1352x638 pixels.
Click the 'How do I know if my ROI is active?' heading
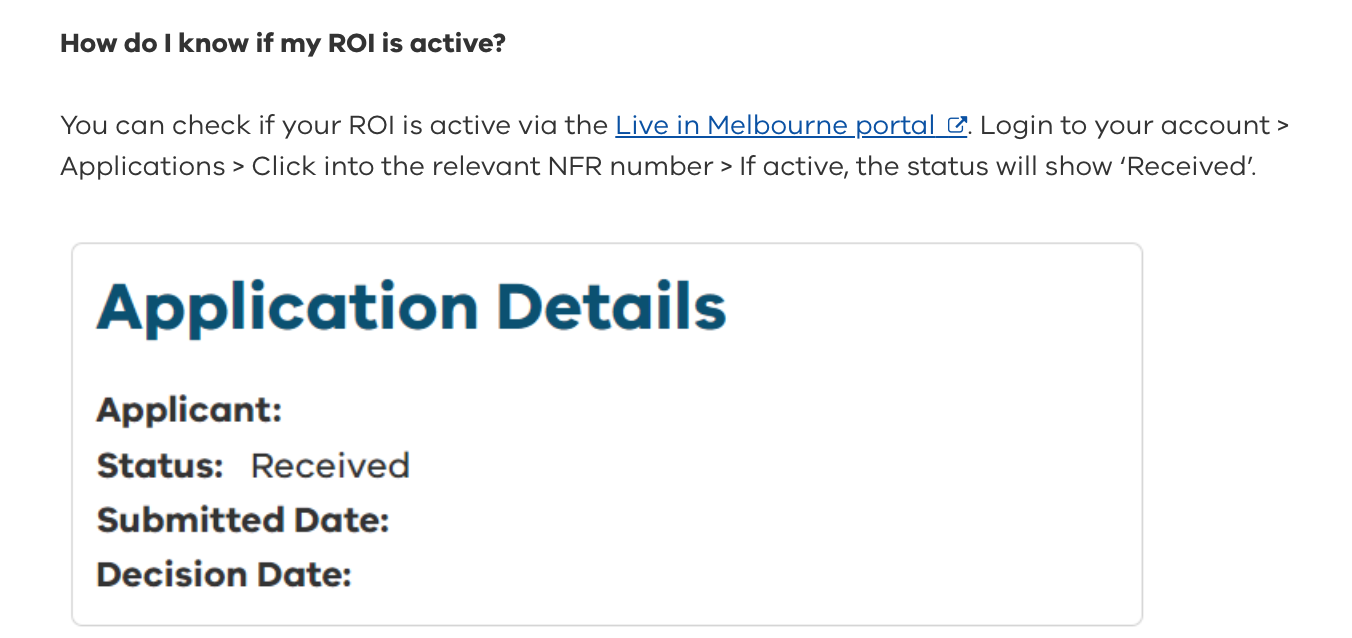click(283, 44)
